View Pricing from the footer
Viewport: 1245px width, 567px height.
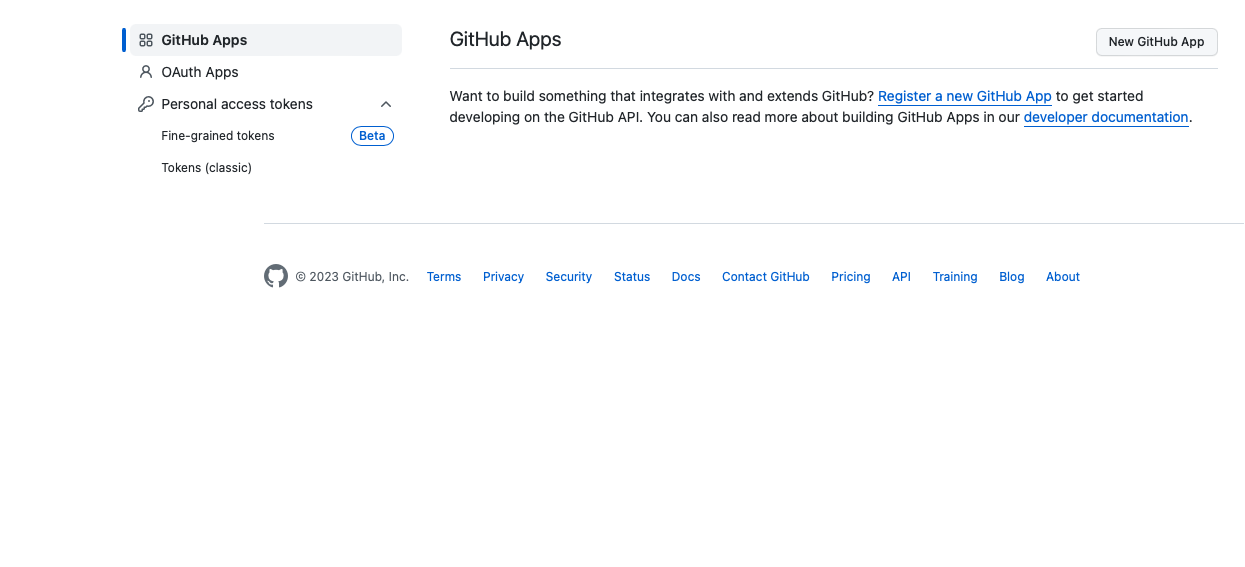[x=851, y=277]
